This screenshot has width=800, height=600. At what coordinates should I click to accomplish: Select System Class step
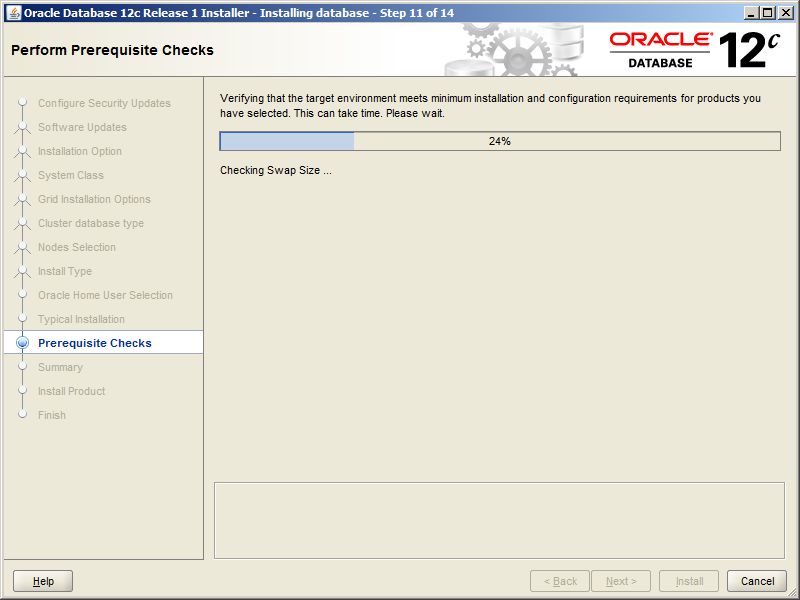point(70,175)
